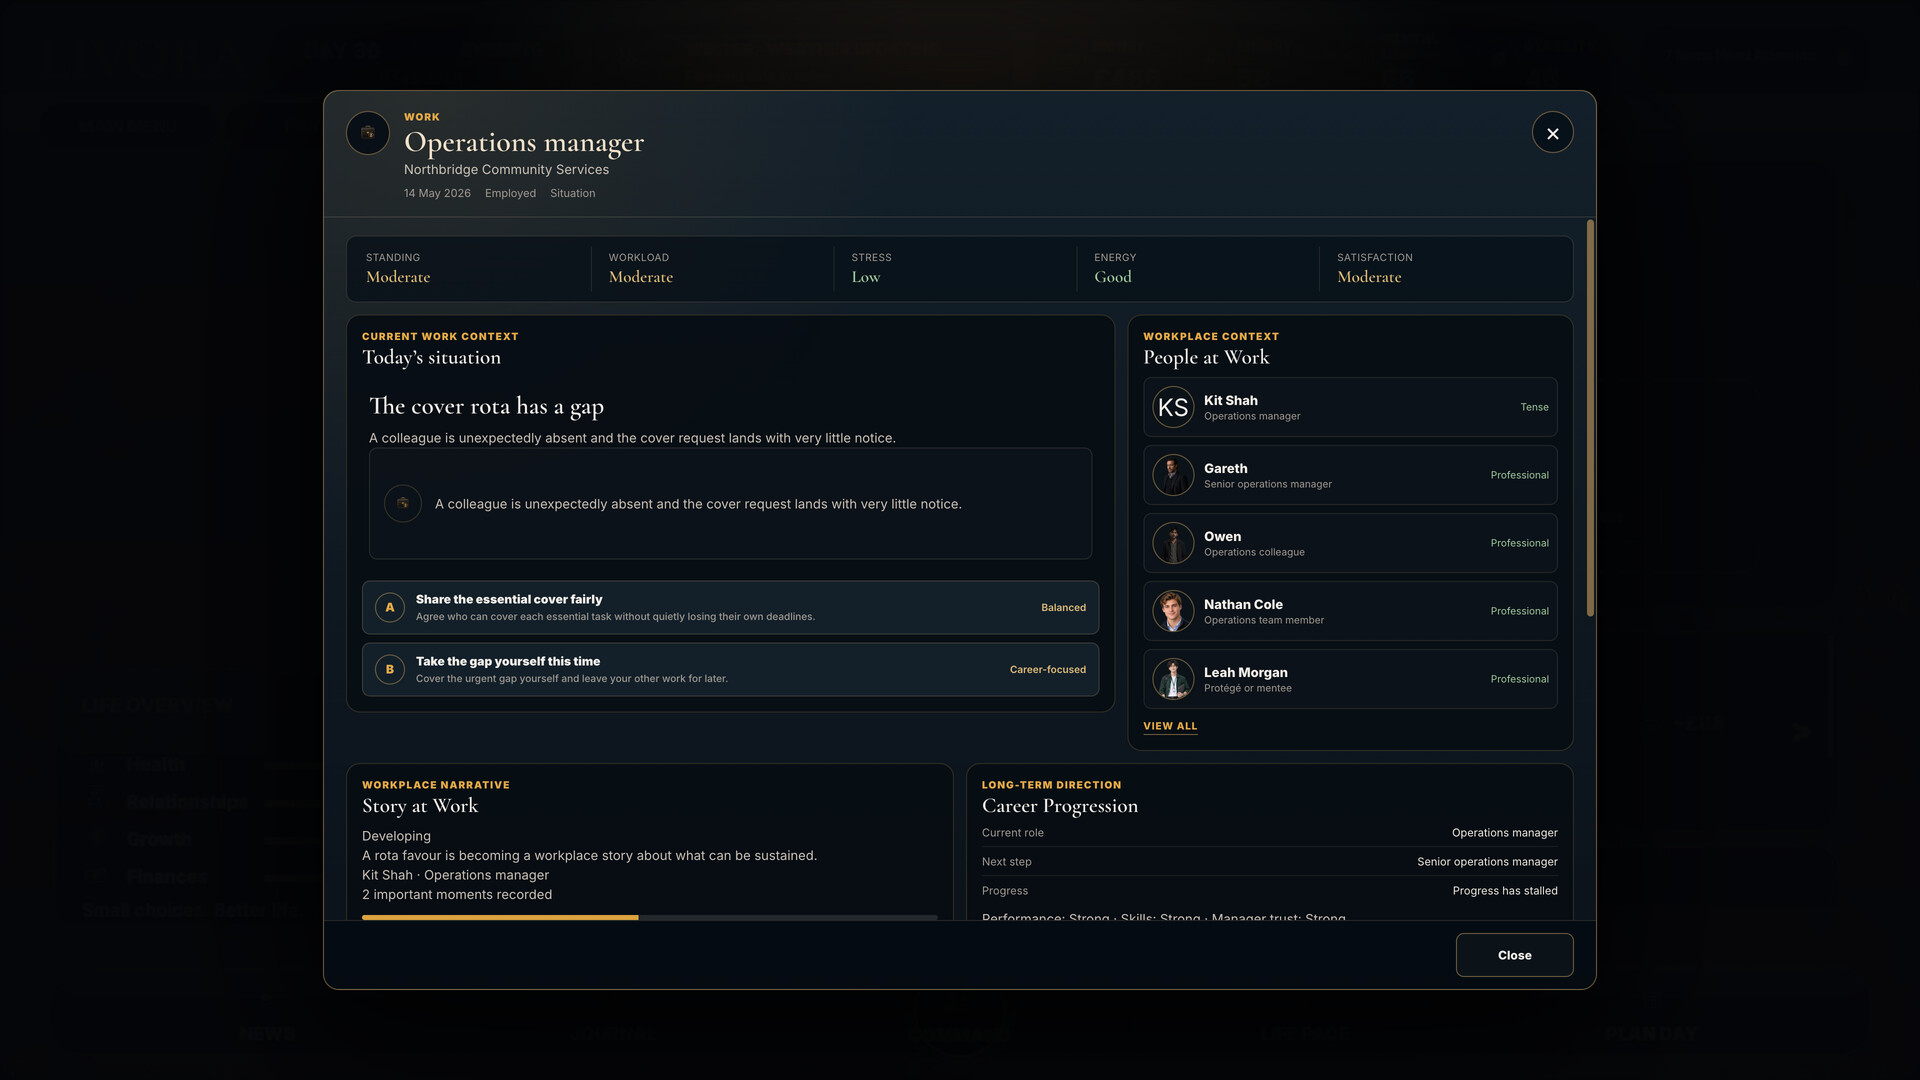Click the Balanced label on option A
The image size is (1920, 1080).
point(1063,608)
